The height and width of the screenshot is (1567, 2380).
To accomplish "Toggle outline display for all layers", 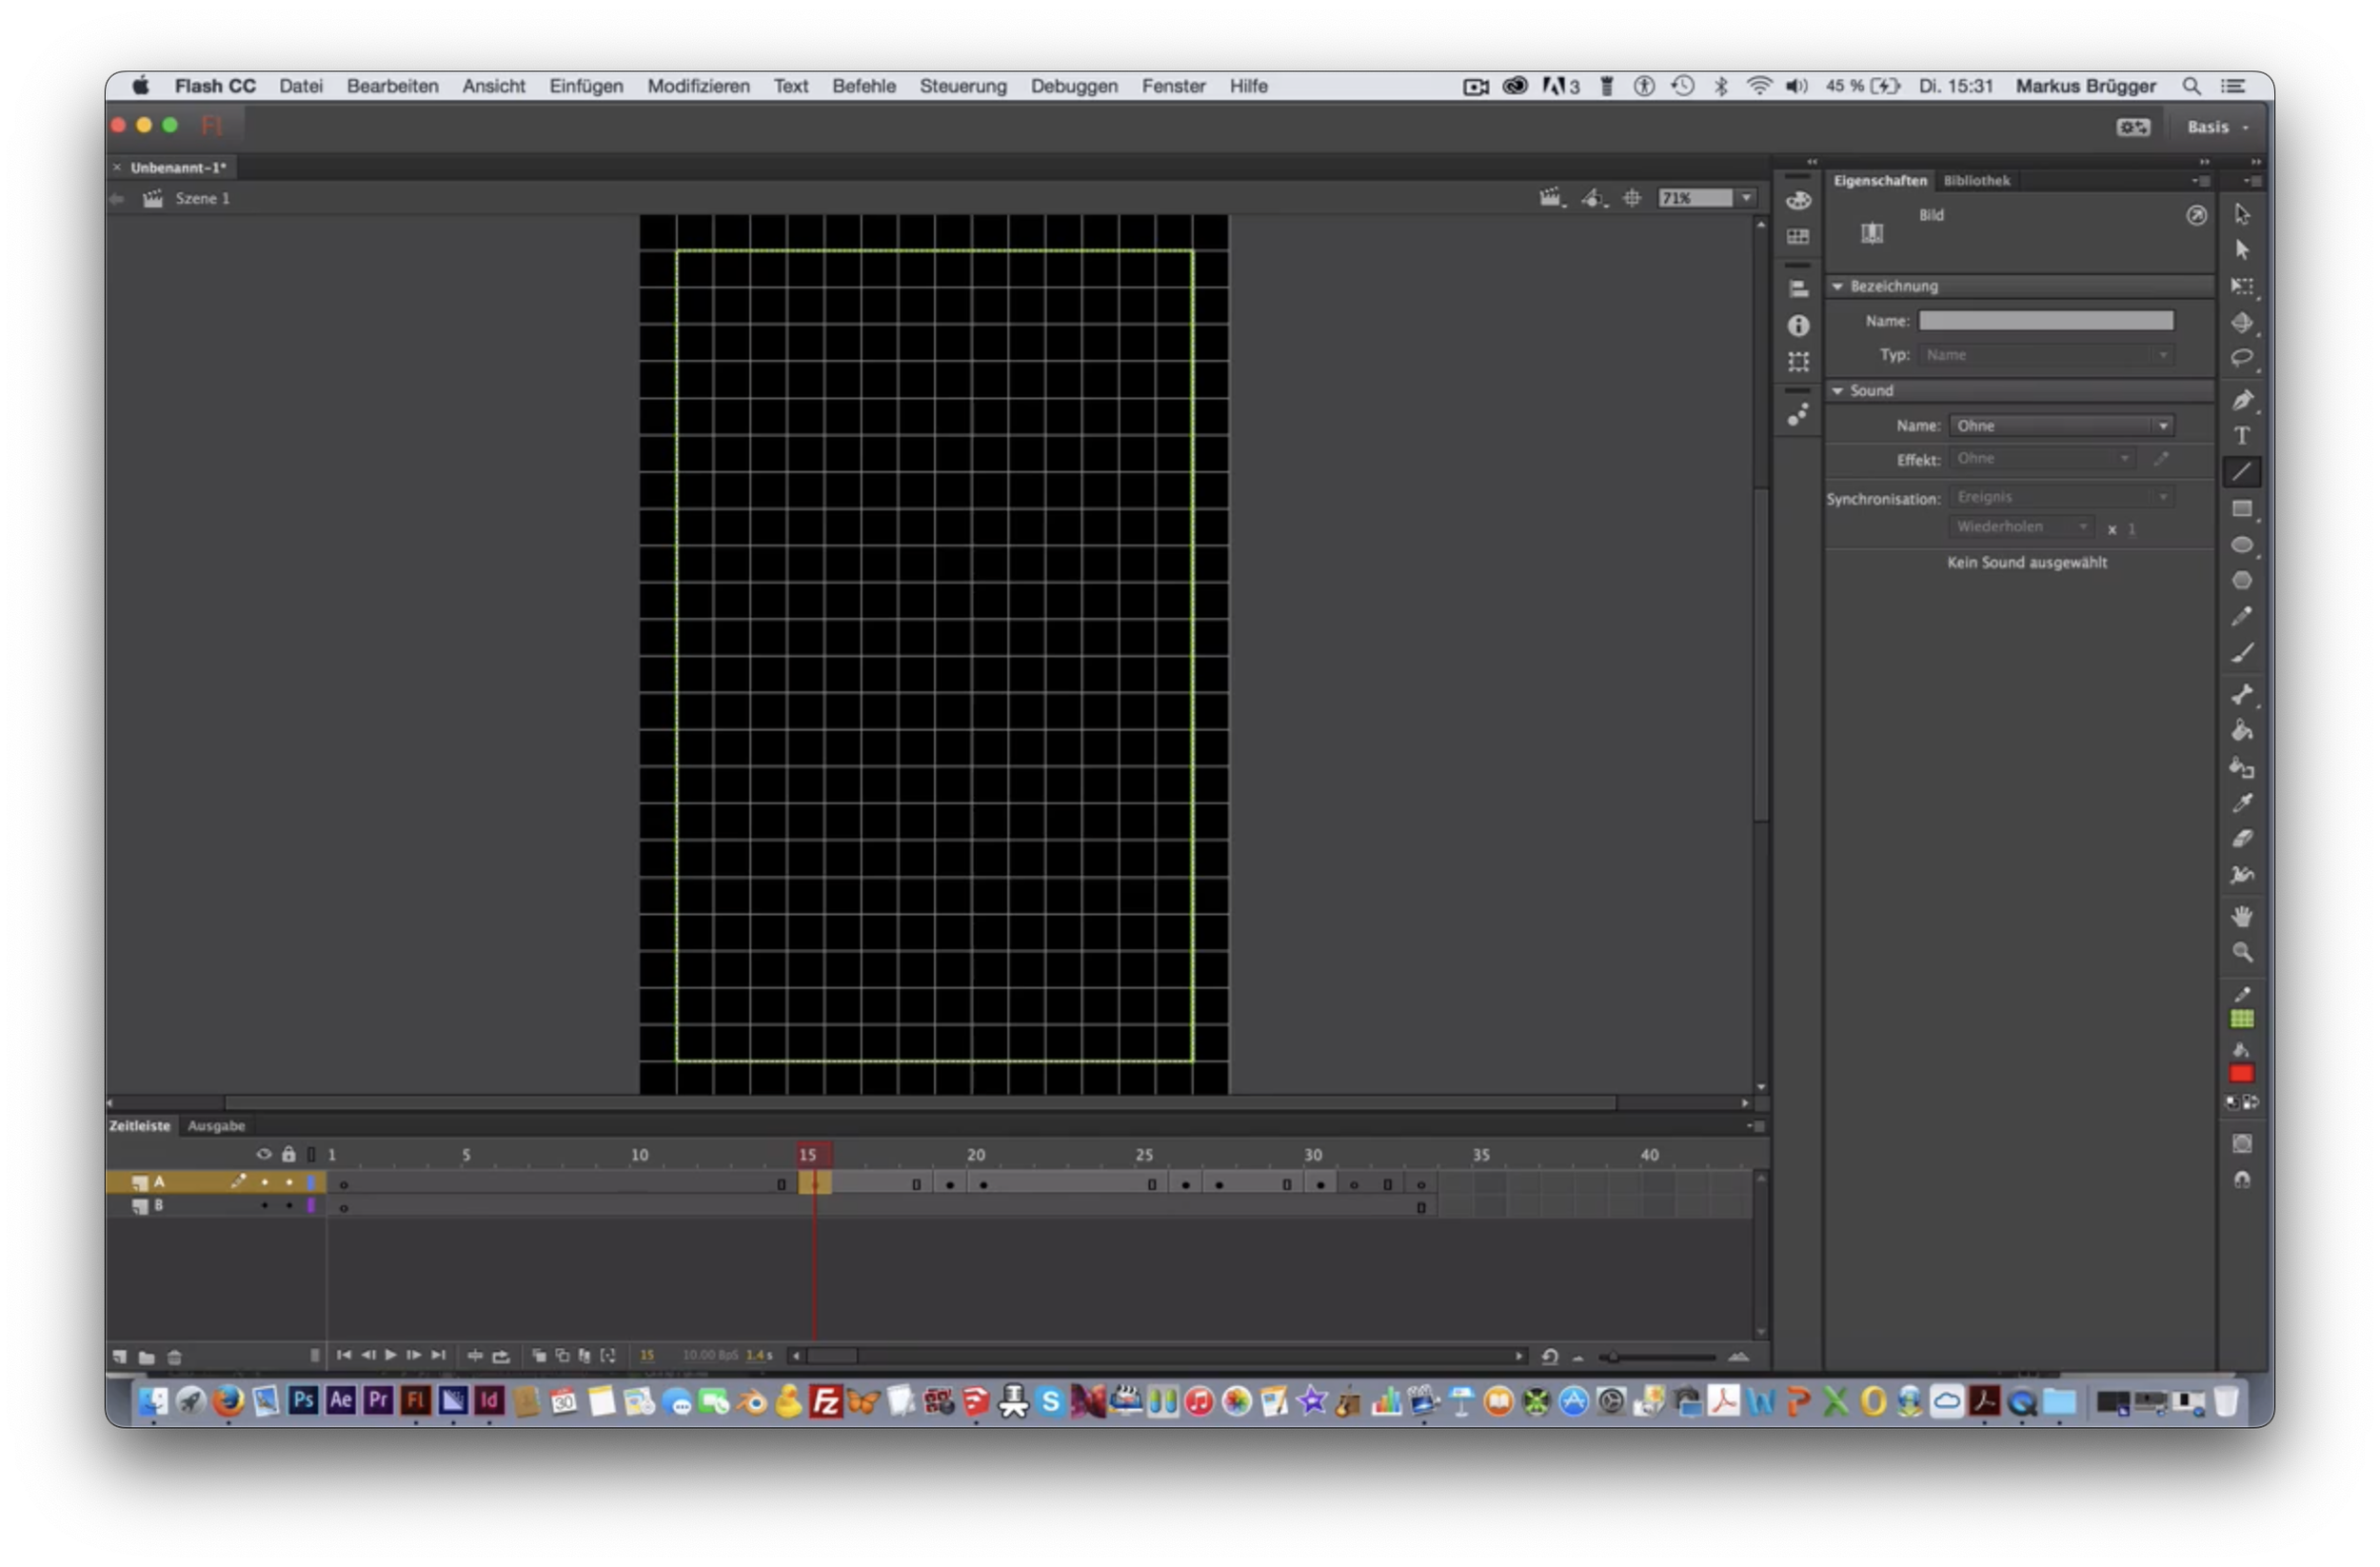I will 312,1154.
